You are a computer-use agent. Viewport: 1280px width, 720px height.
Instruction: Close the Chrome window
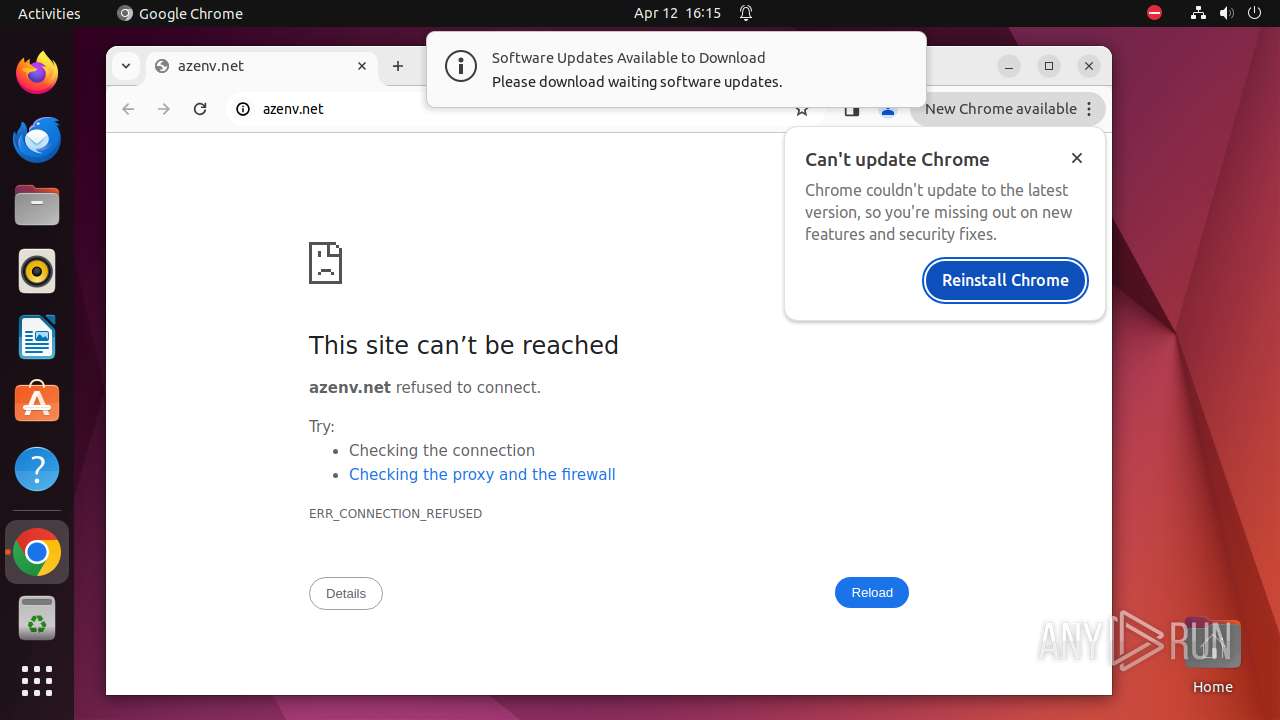(x=1089, y=66)
